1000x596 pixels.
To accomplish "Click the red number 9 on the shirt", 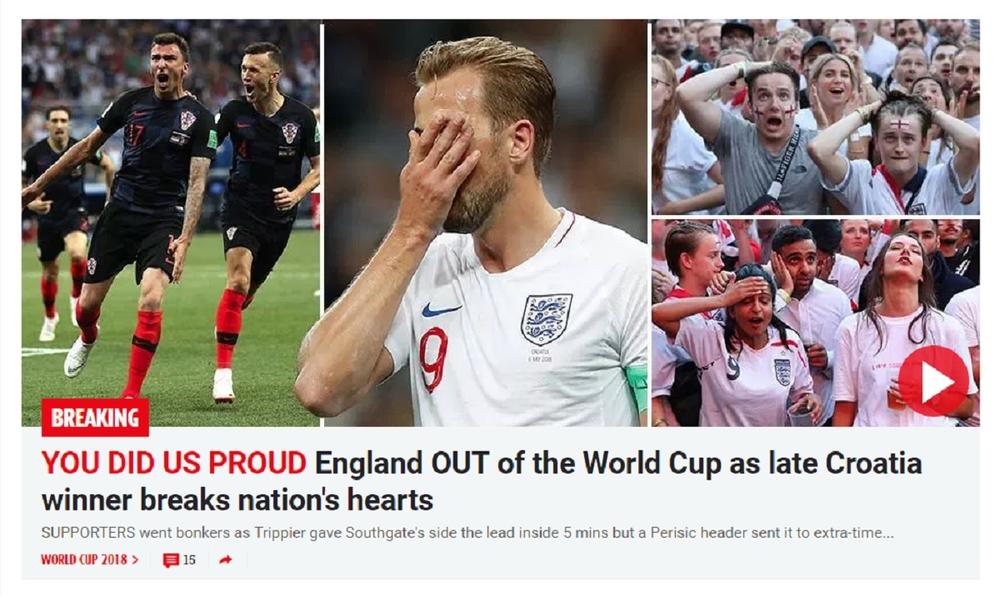I will click(434, 359).
